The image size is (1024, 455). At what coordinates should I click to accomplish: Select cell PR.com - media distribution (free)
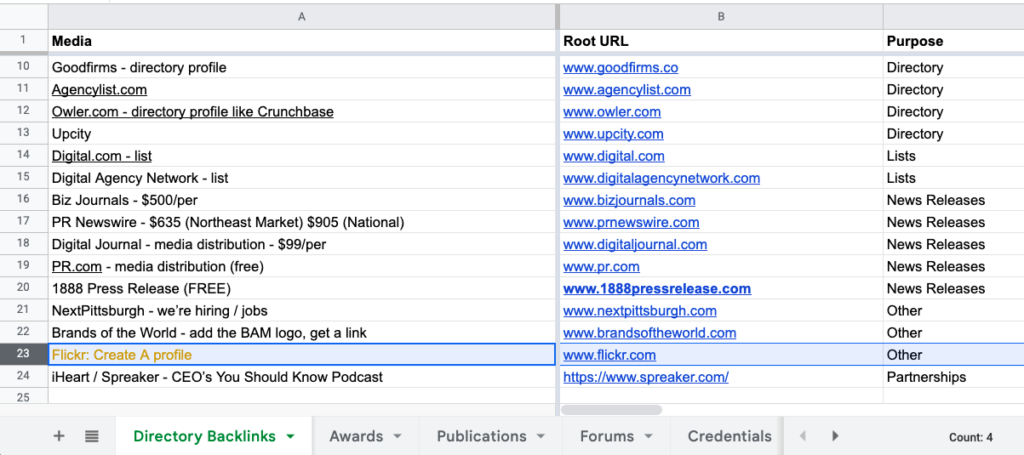point(302,267)
